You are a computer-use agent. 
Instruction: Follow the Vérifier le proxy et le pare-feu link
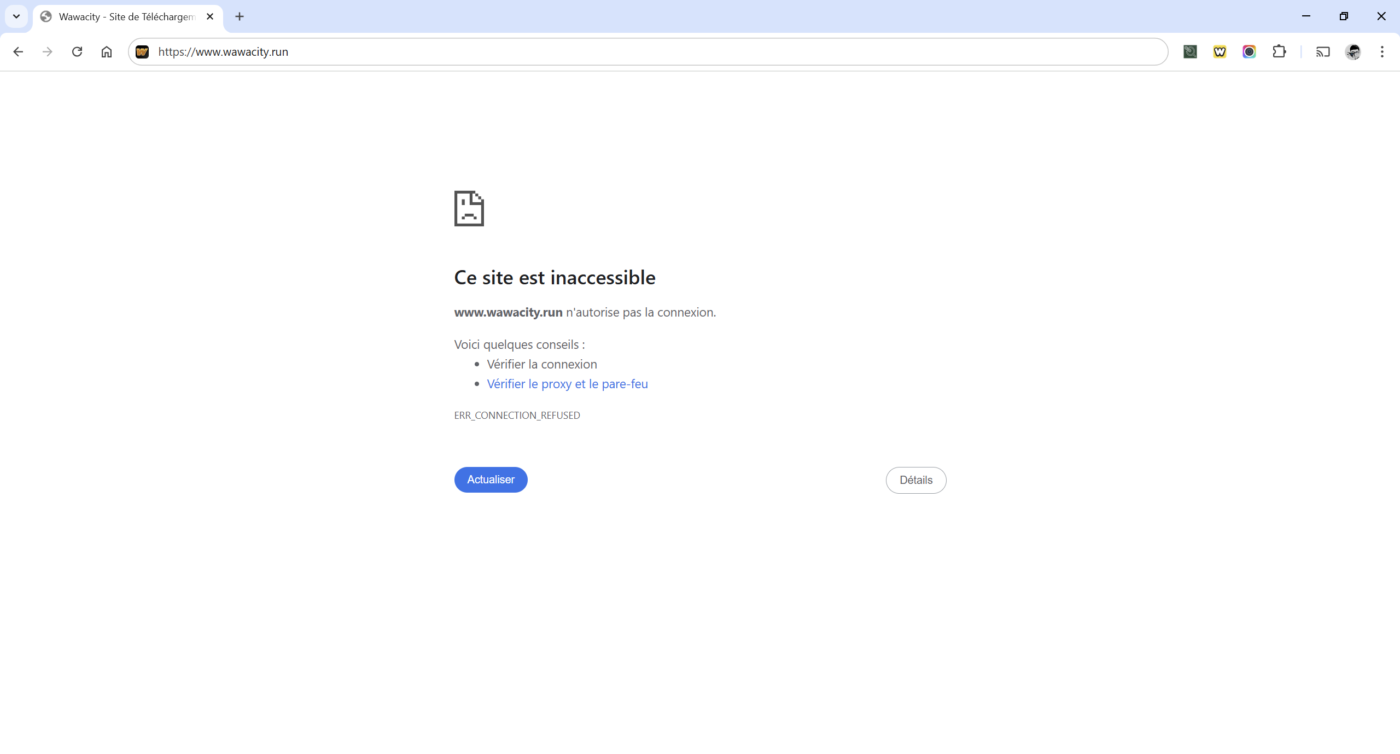pyautogui.click(x=567, y=384)
